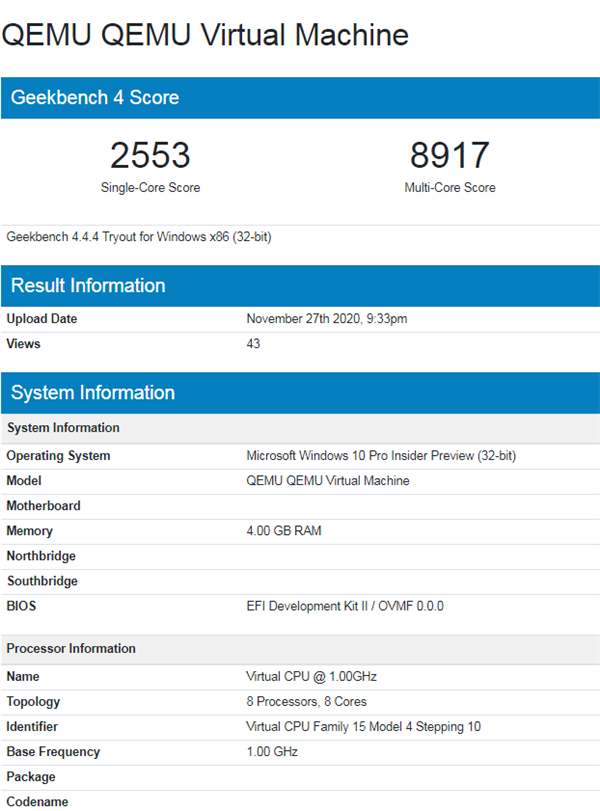Click the Single-Core Score label

[x=150, y=188]
